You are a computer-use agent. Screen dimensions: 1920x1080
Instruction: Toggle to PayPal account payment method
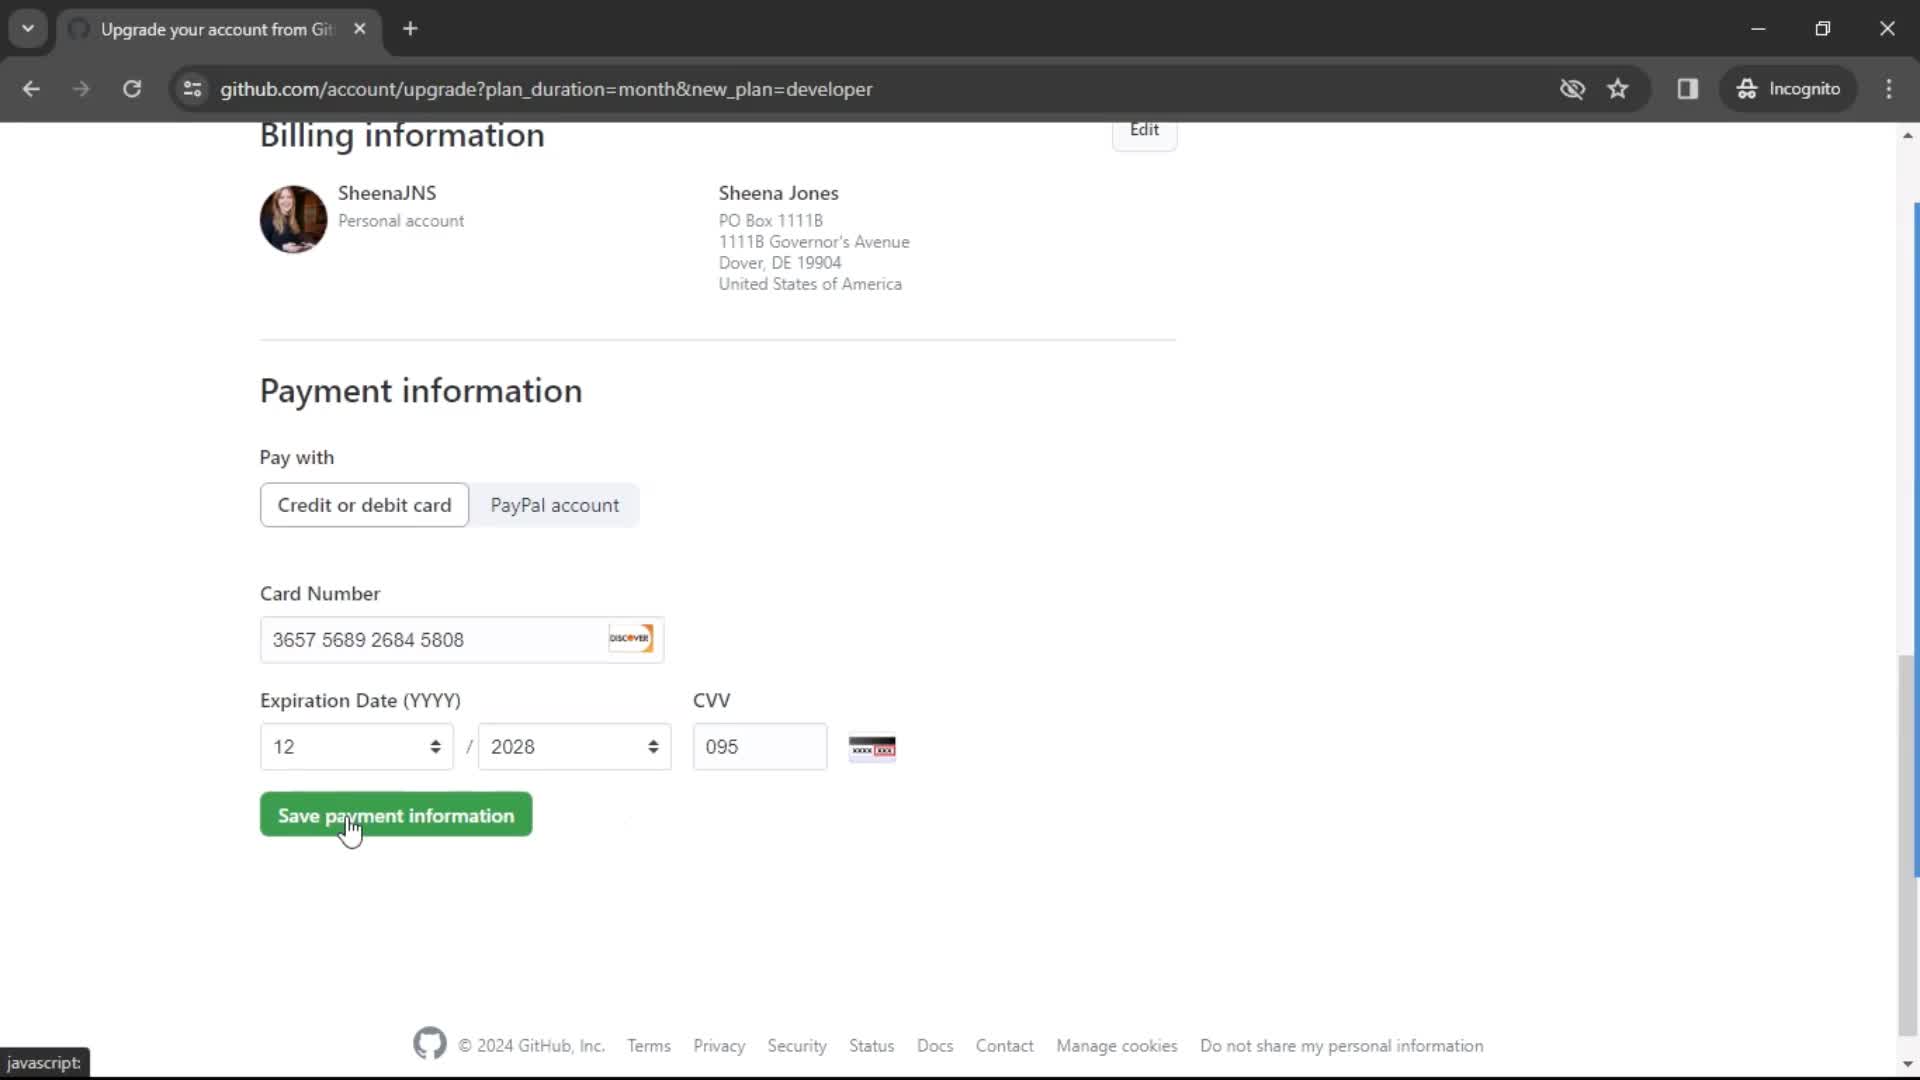[555, 505]
